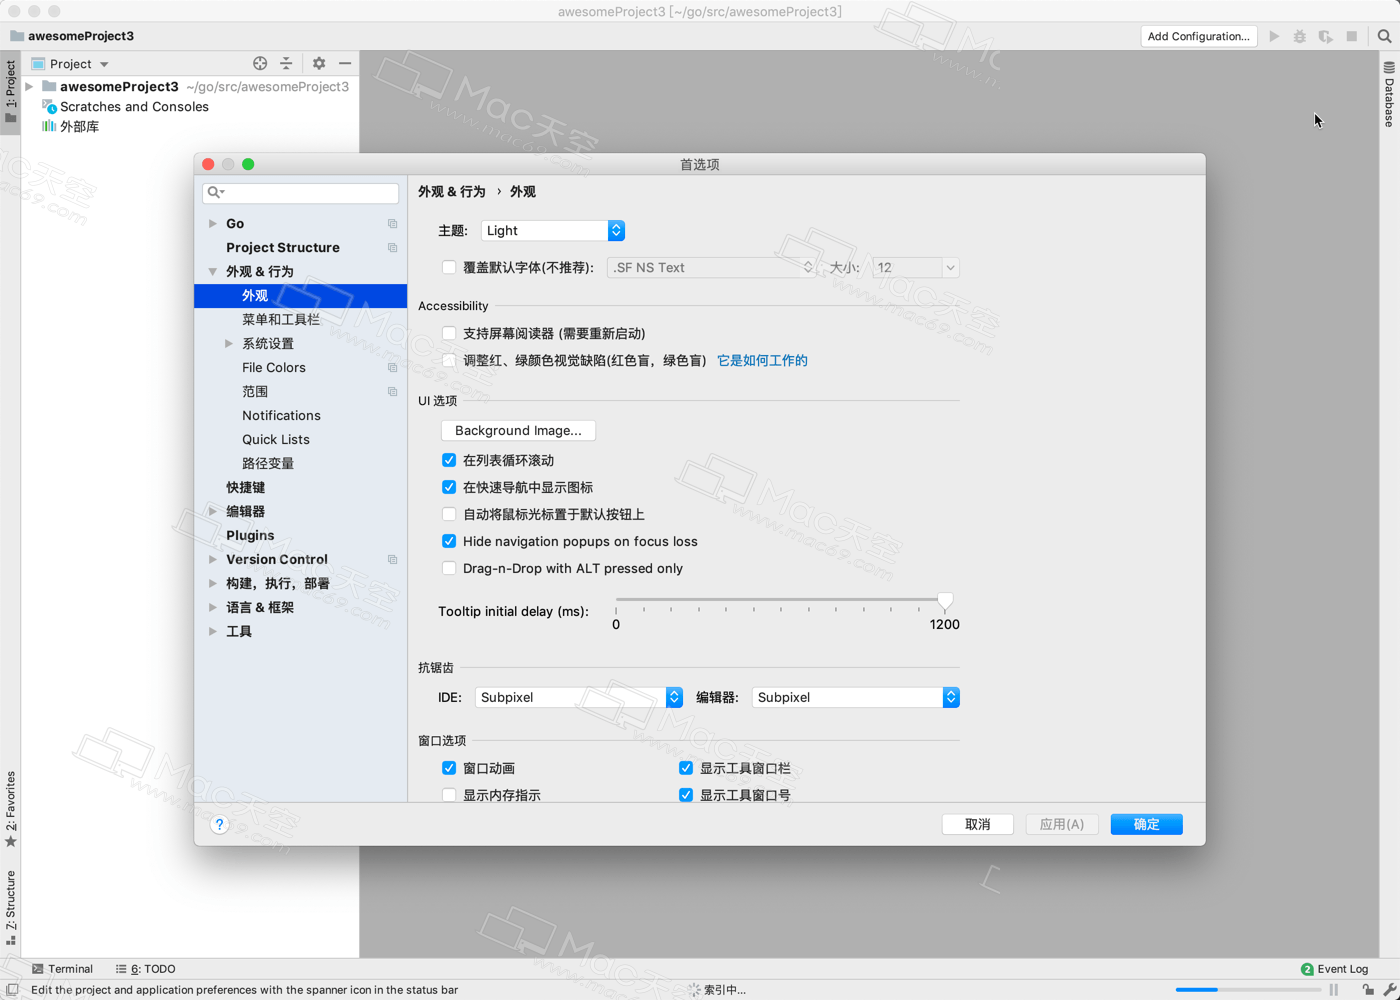Image resolution: width=1400 pixels, height=1000 pixels.
Task: Expand the Go settings node
Action: tap(212, 224)
